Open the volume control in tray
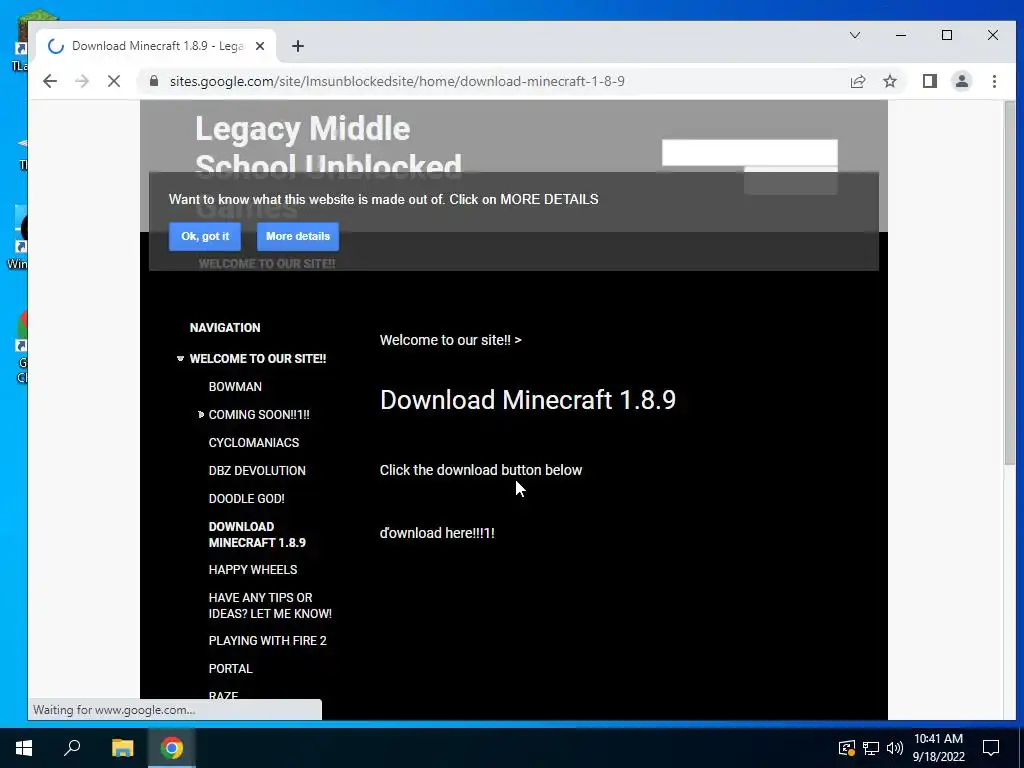 [895, 748]
